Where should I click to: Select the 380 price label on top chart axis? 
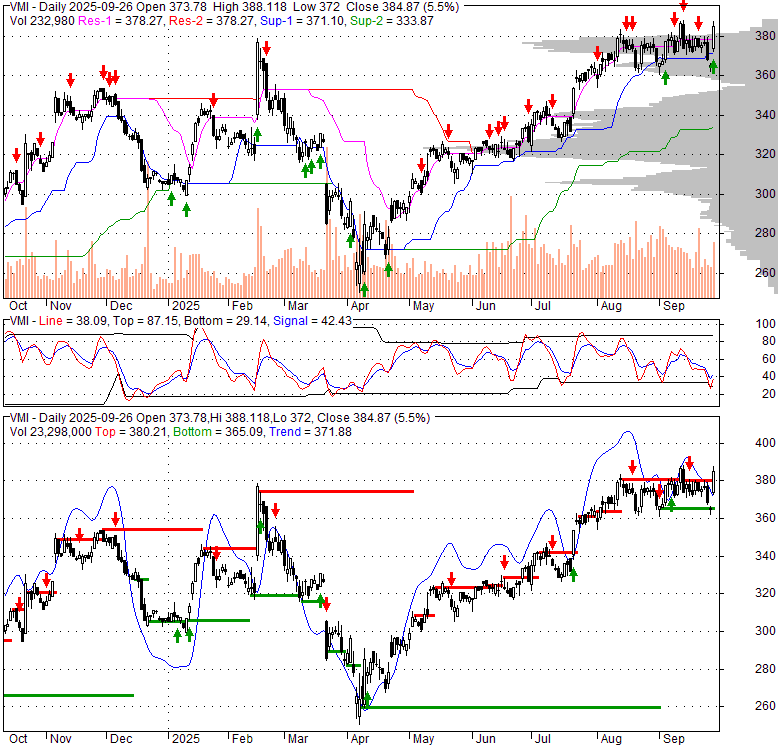765,36
